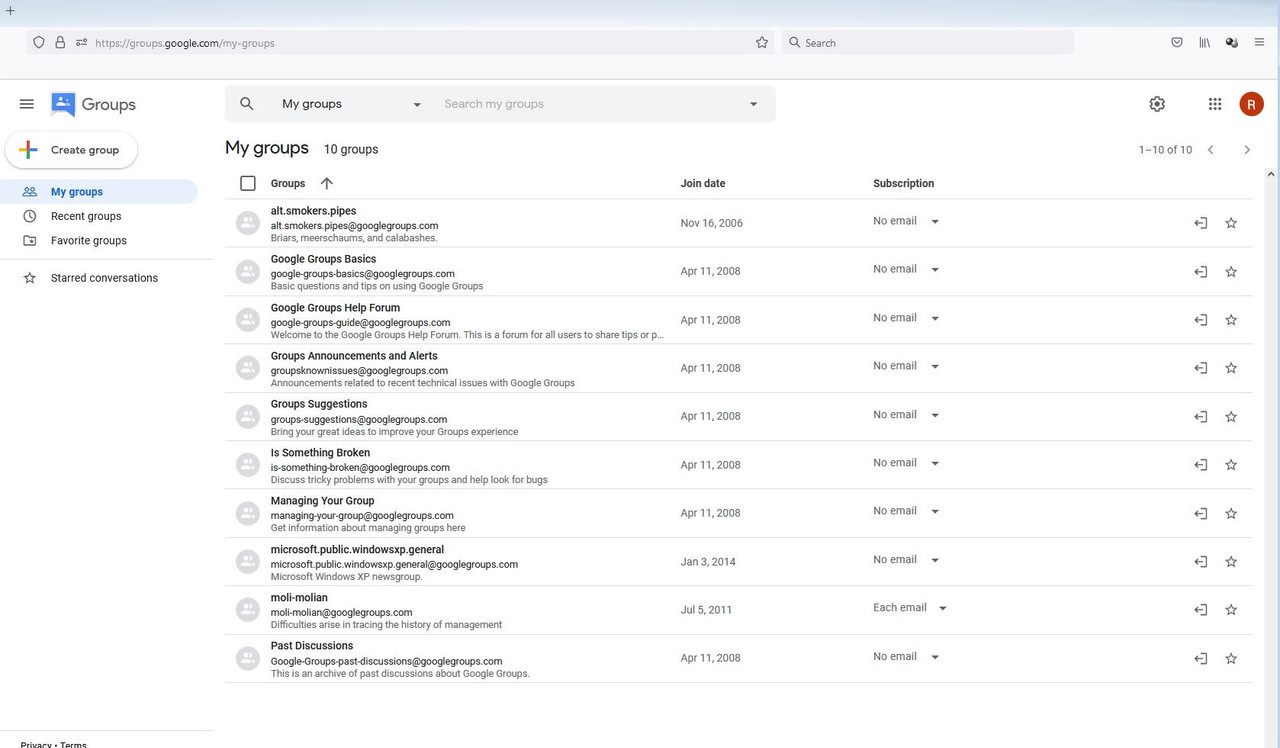Image resolution: width=1280 pixels, height=748 pixels.
Task: Open a new browser tab
Action: 10,11
